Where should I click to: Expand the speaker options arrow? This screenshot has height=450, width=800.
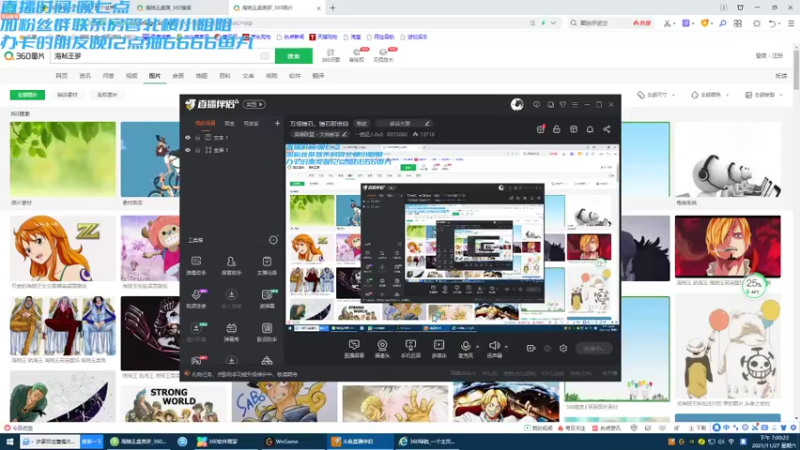click(506, 346)
